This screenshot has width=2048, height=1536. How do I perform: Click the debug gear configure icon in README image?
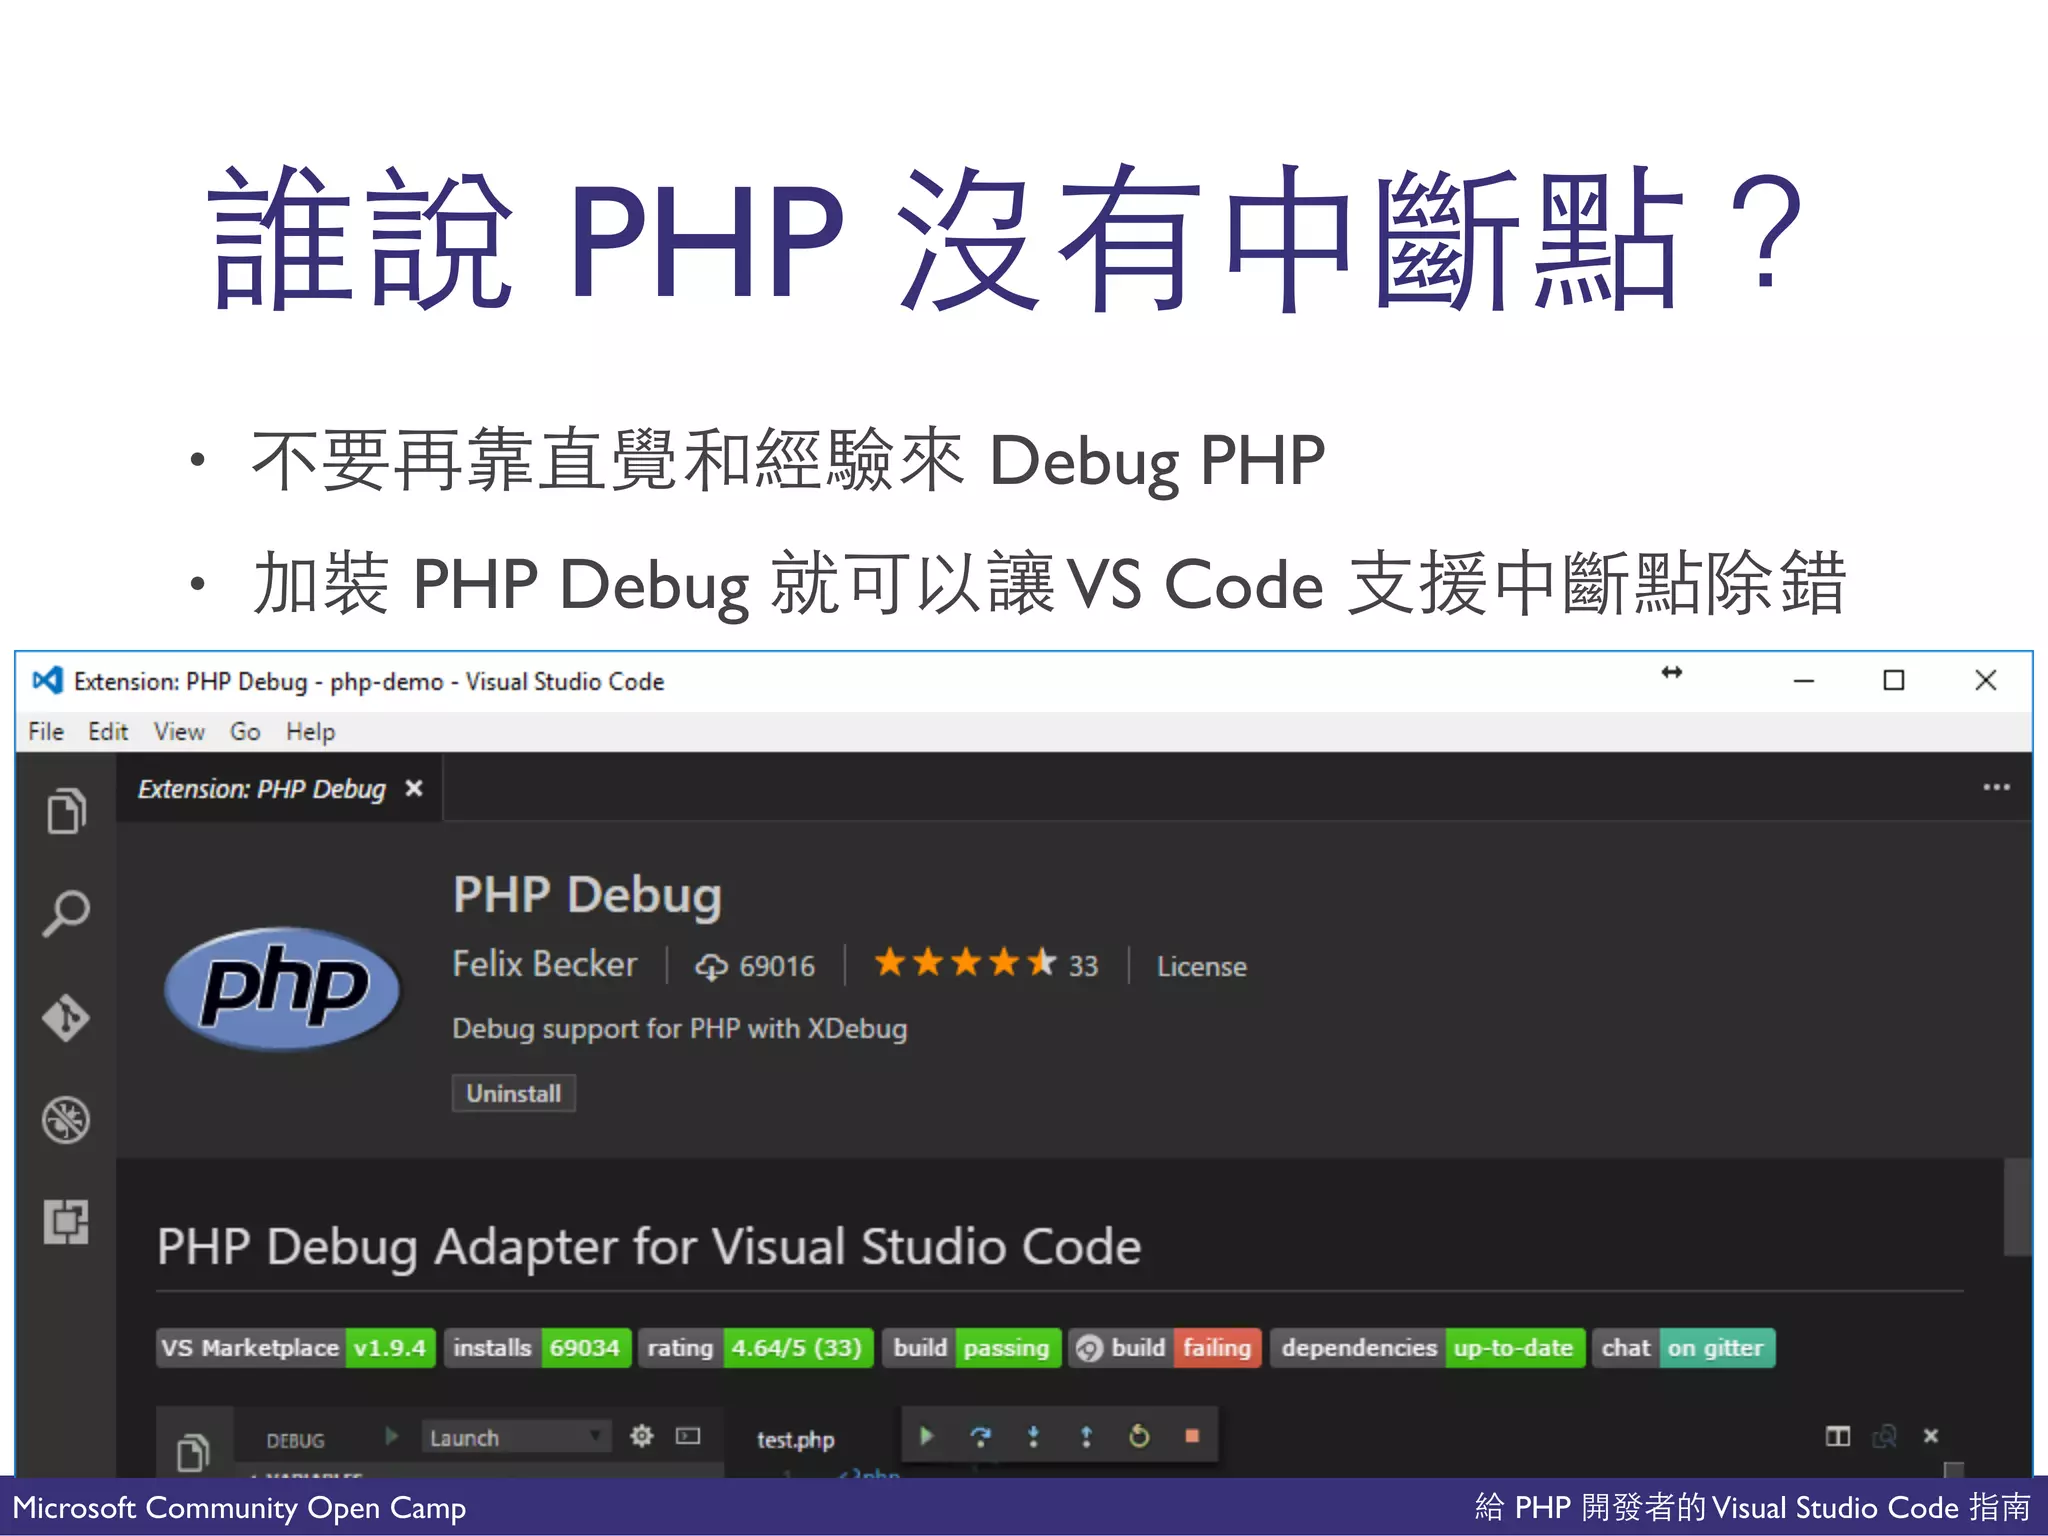point(641,1437)
